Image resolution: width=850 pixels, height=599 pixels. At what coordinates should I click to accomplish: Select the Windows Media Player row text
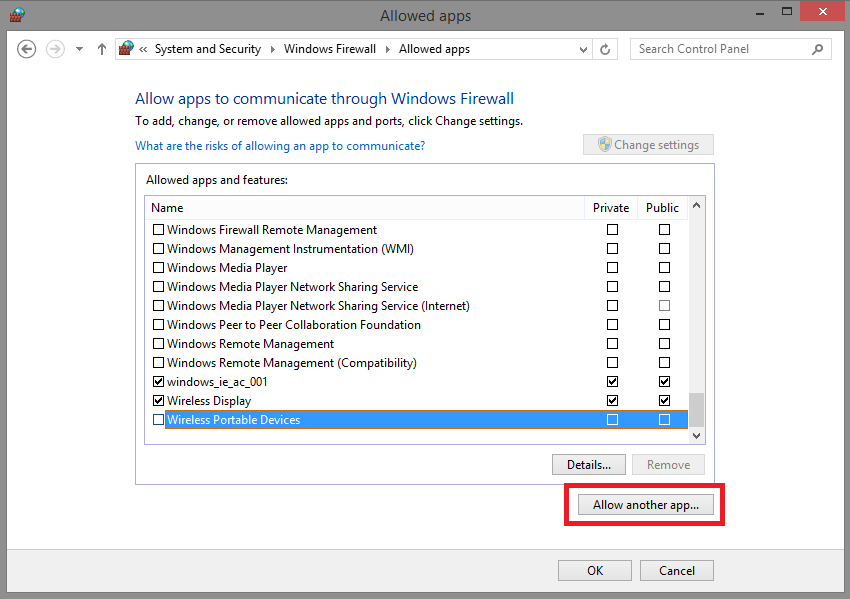pyautogui.click(x=227, y=268)
